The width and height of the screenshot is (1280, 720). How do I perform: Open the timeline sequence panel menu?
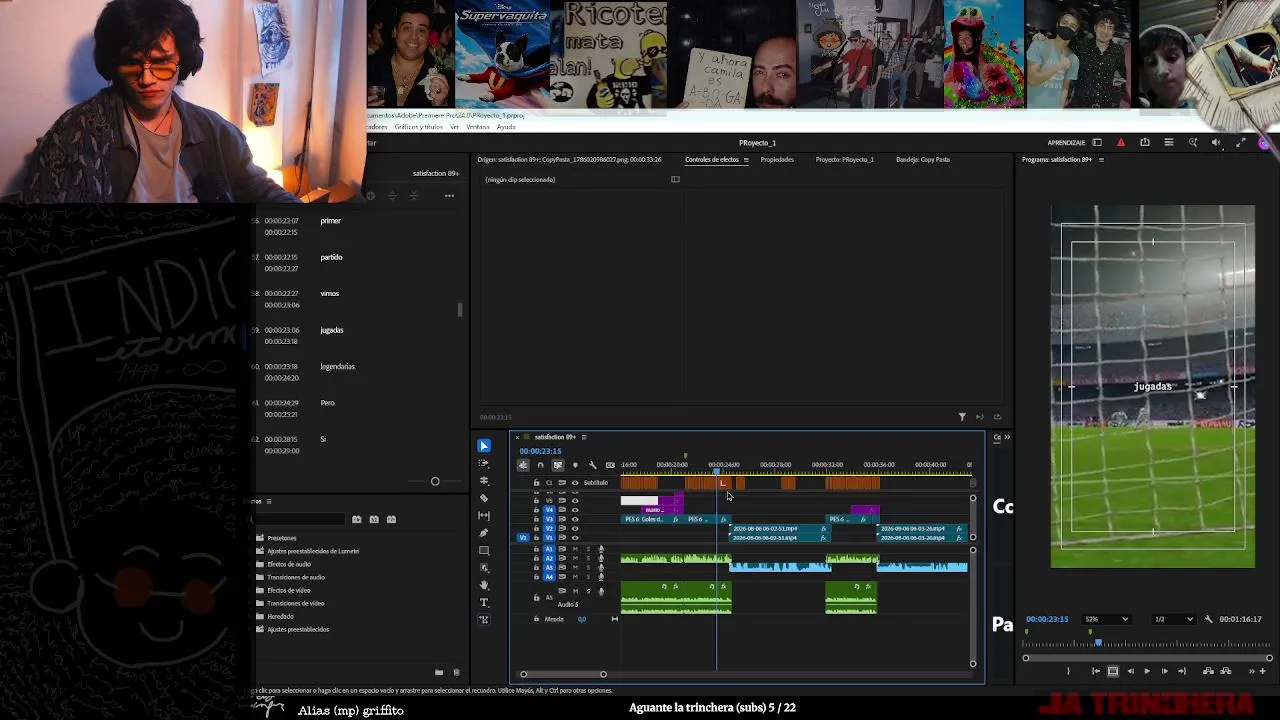pyautogui.click(x=584, y=437)
